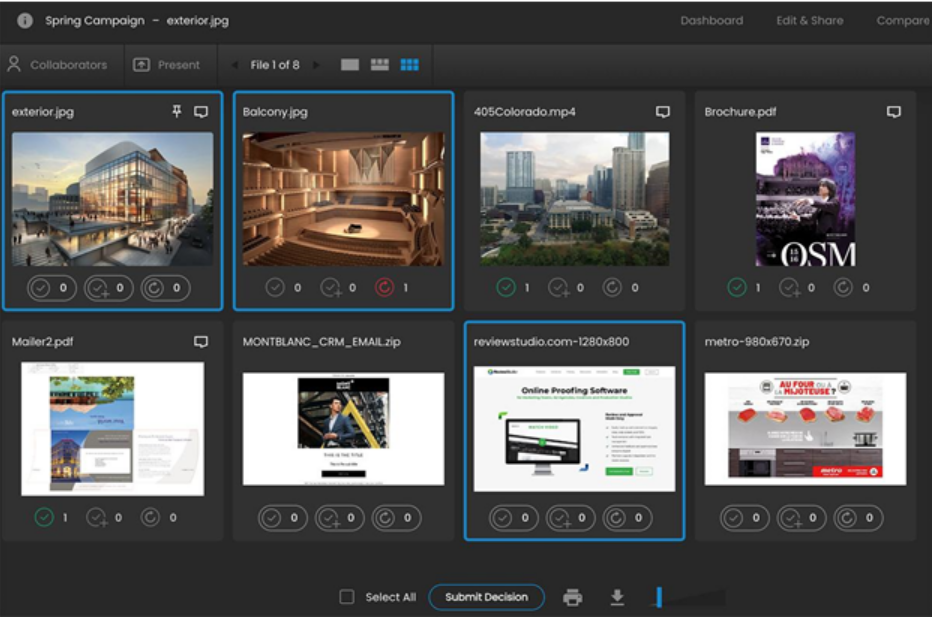Screen dimensions: 932x617
Task: Click the download icon in bottom bar
Action: coord(617,597)
